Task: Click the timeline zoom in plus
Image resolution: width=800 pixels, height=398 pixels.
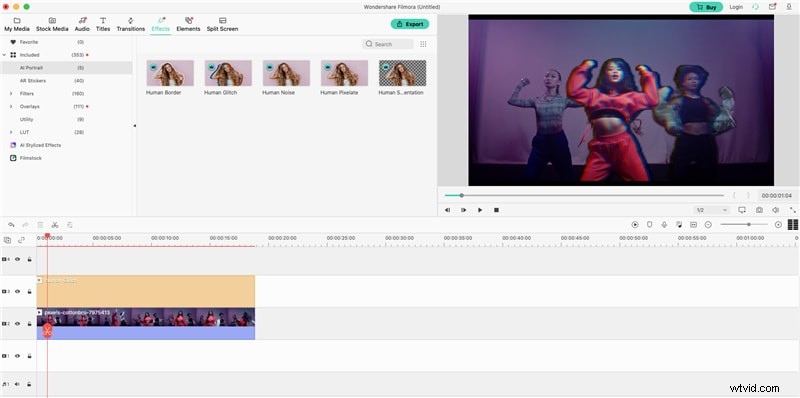Action: pos(778,225)
